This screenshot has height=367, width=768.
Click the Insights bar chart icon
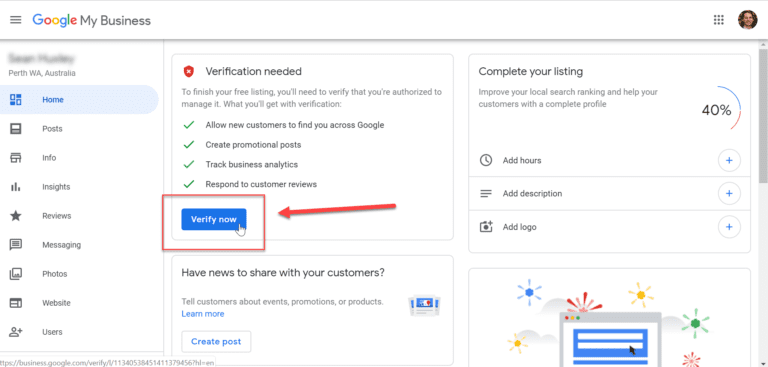pyautogui.click(x=16, y=187)
